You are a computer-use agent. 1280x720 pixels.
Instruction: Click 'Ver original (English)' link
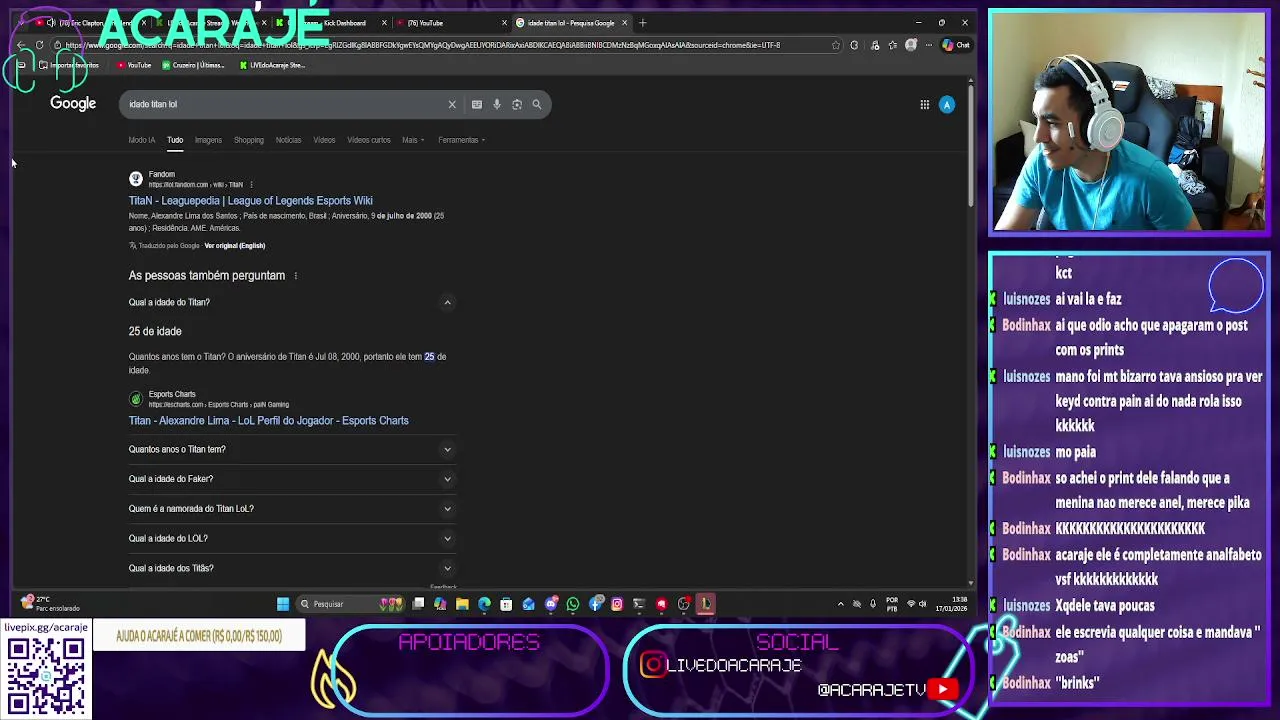pos(235,246)
